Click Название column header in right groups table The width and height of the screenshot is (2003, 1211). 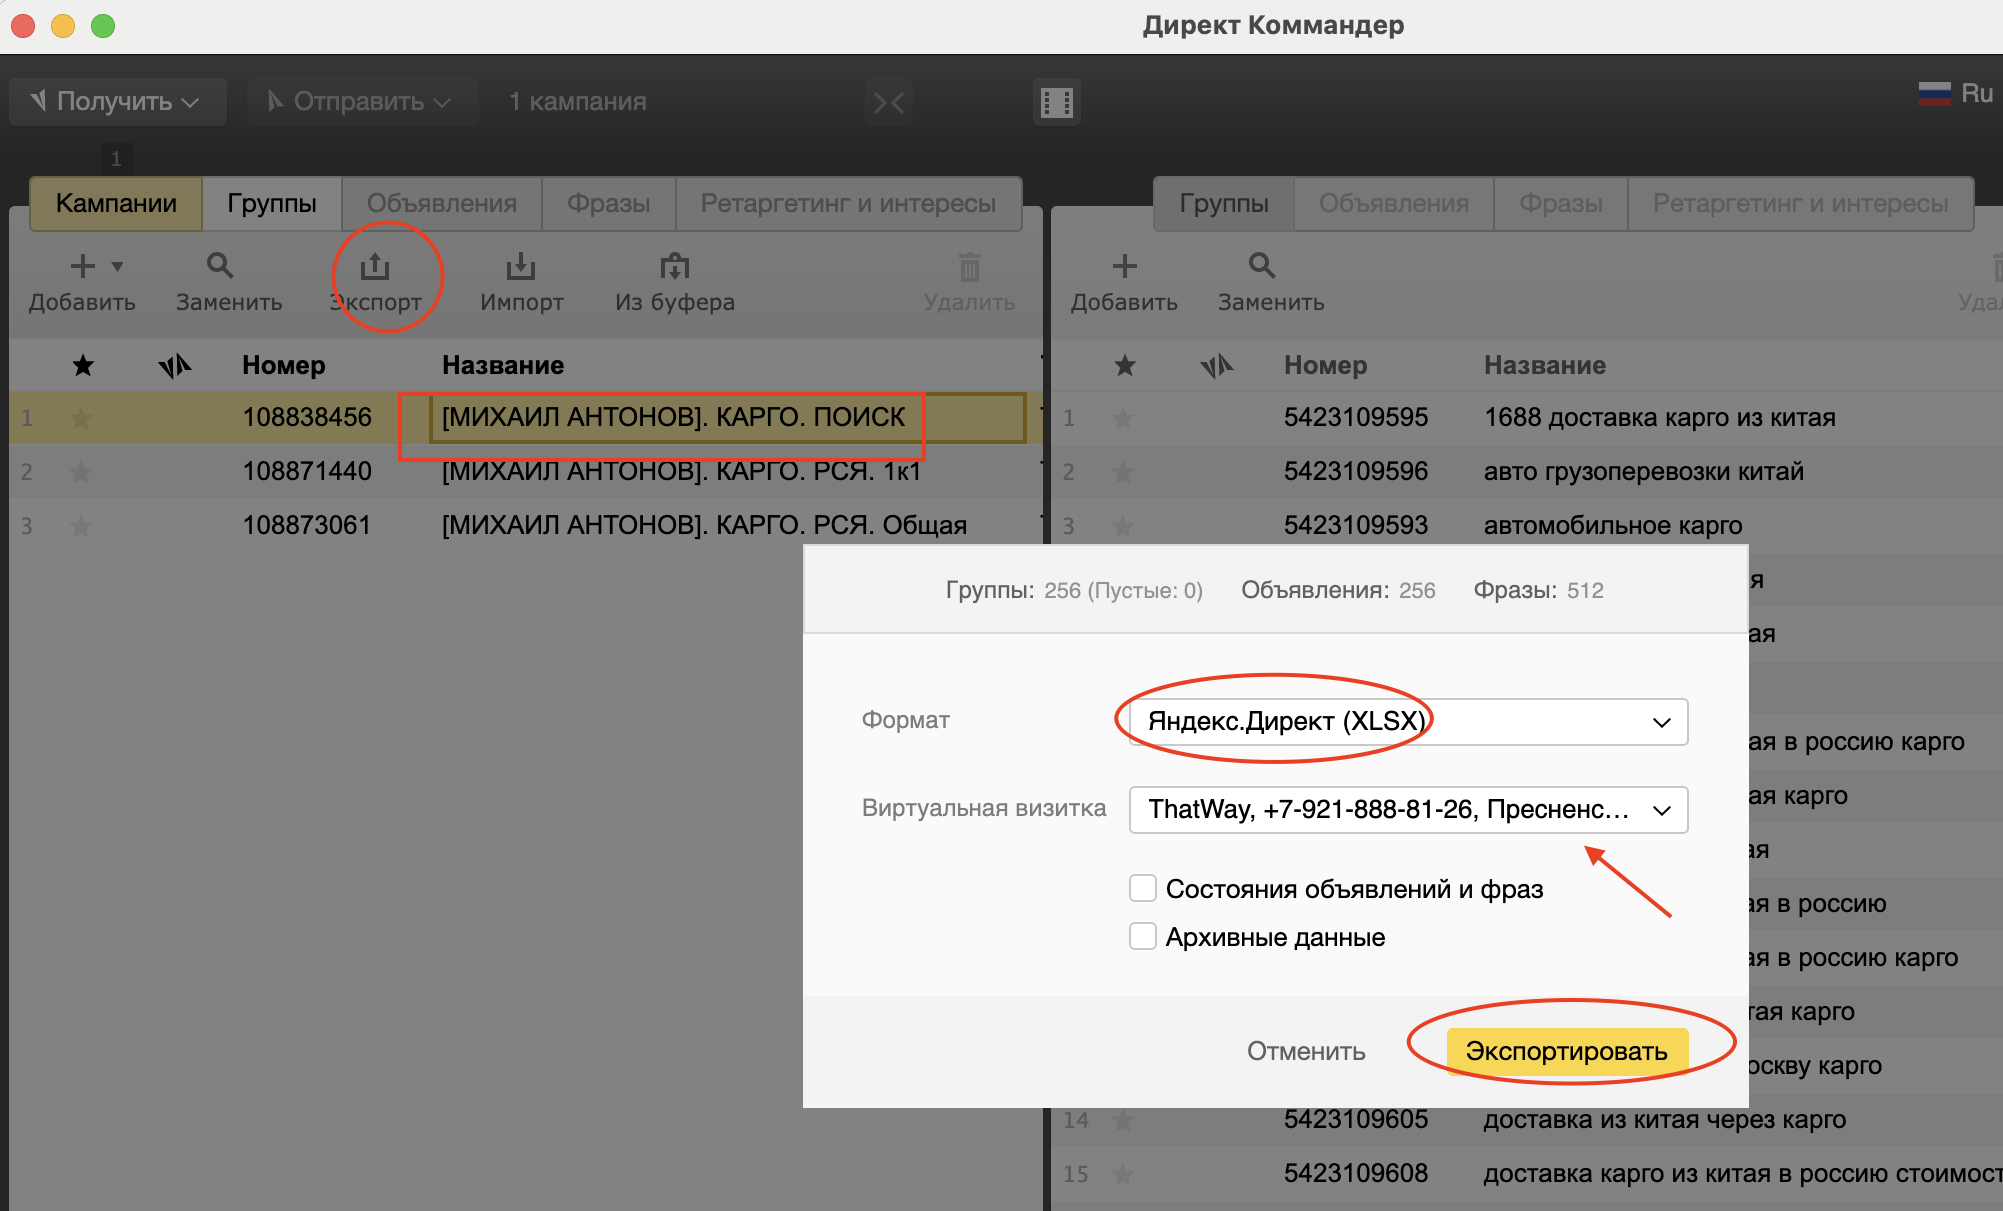point(1545,366)
